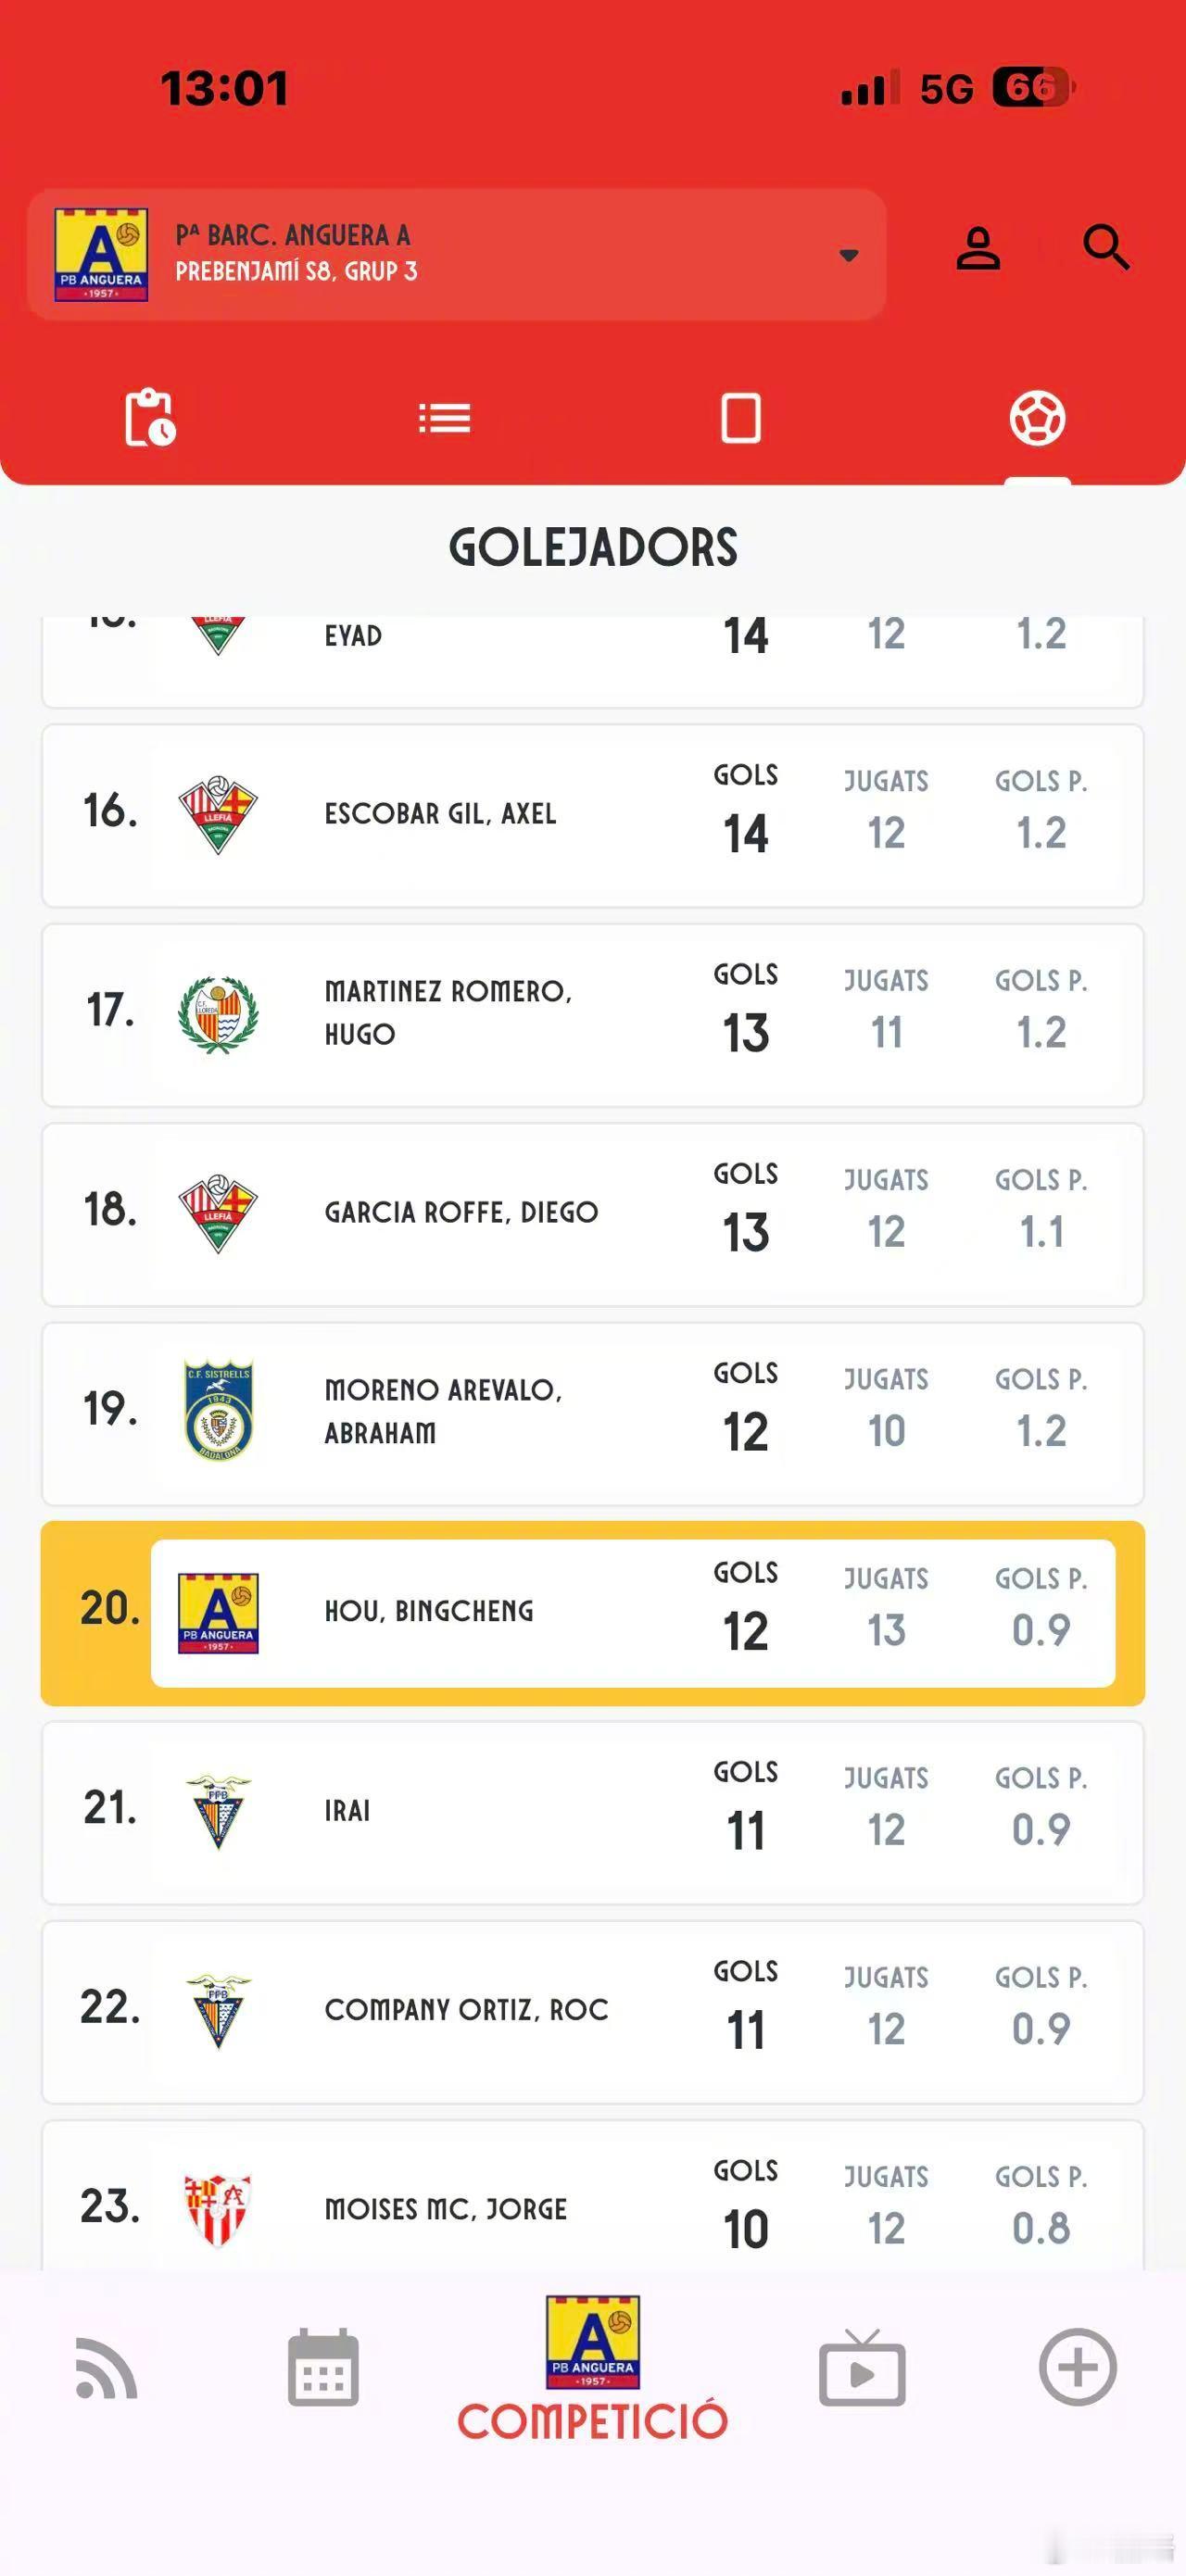
Task: Open the user profile icon
Action: point(978,248)
